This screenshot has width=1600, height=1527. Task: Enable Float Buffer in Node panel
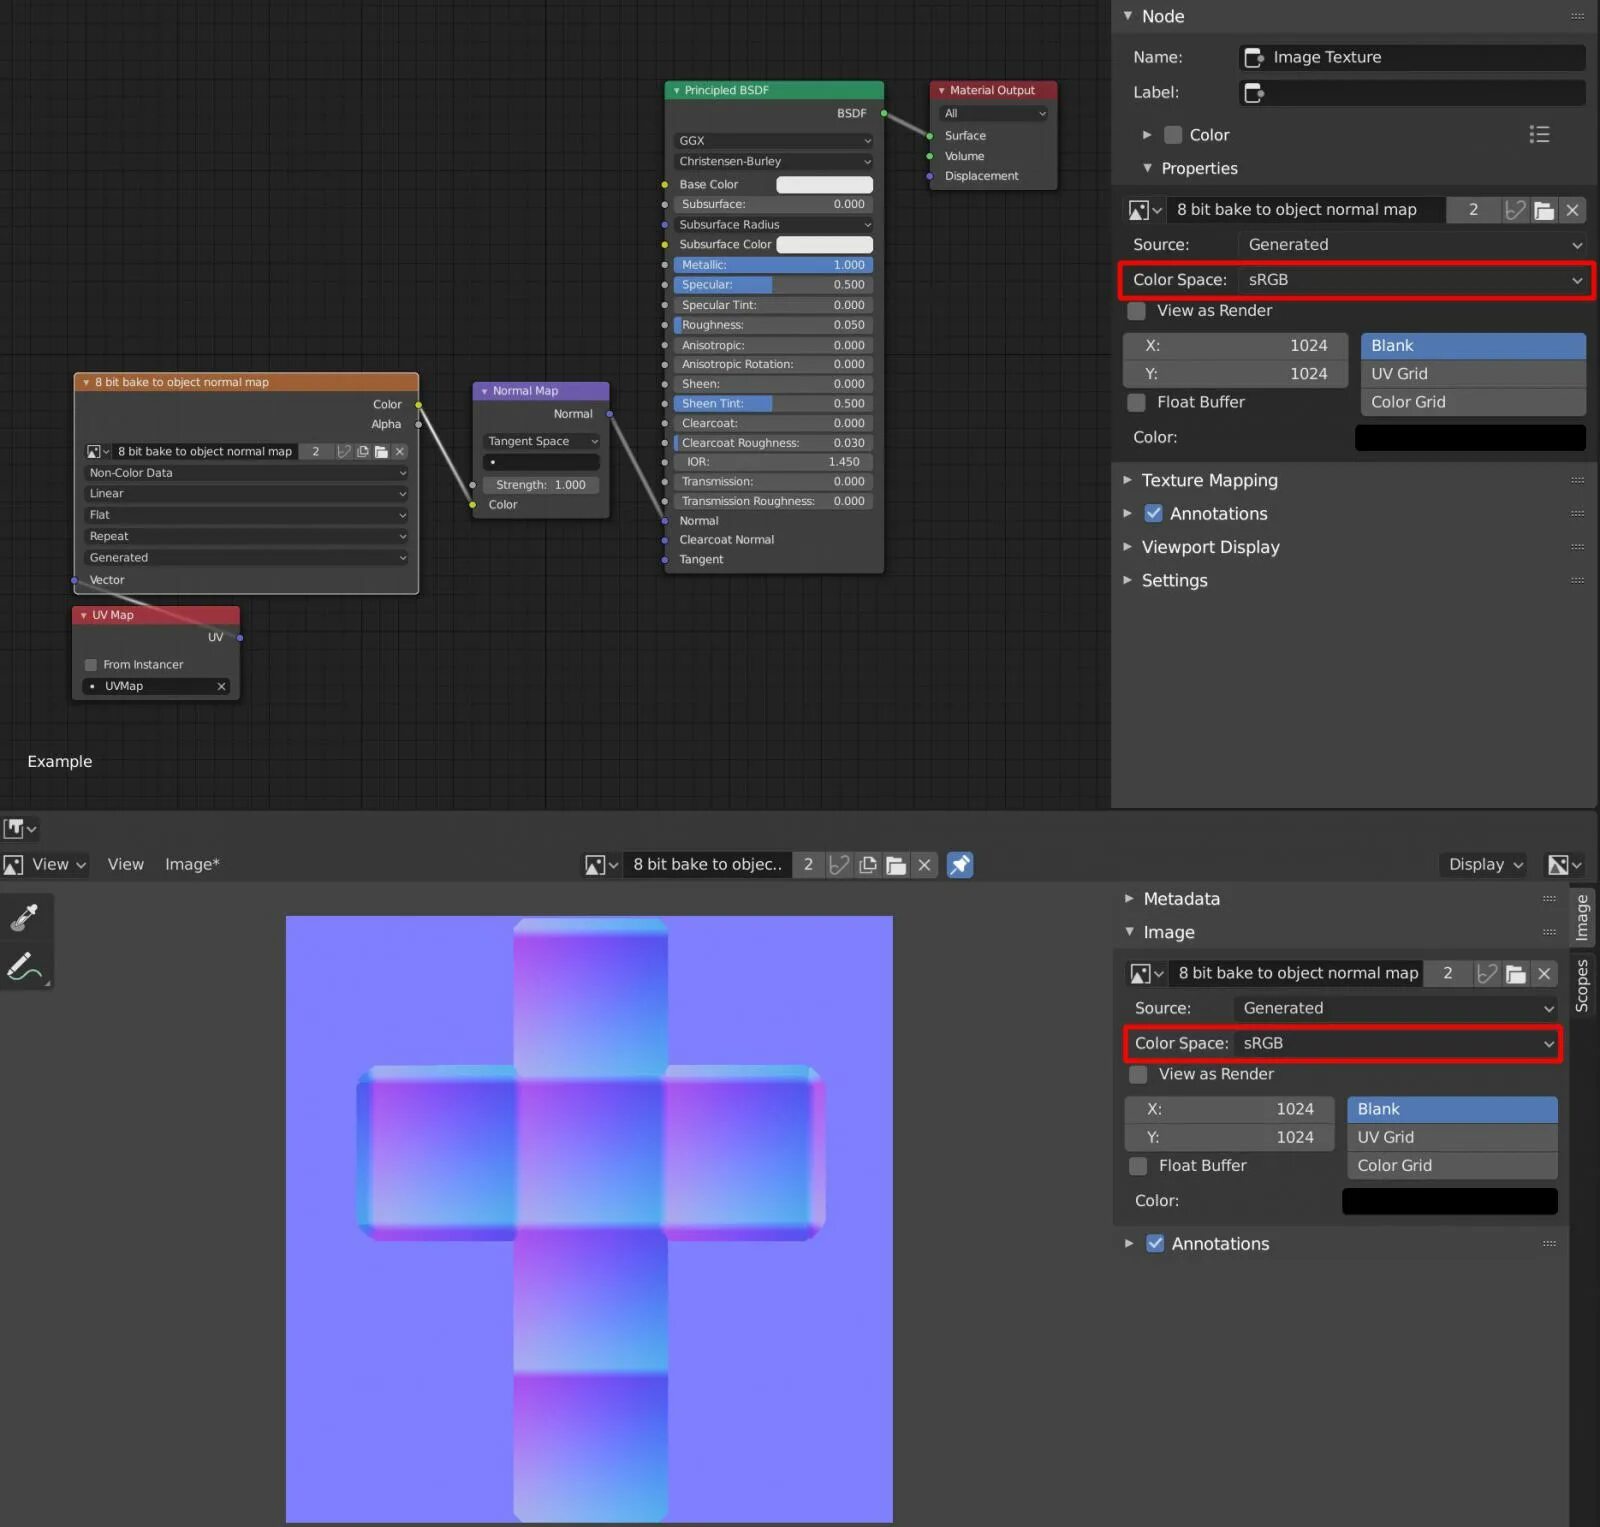point(1137,402)
